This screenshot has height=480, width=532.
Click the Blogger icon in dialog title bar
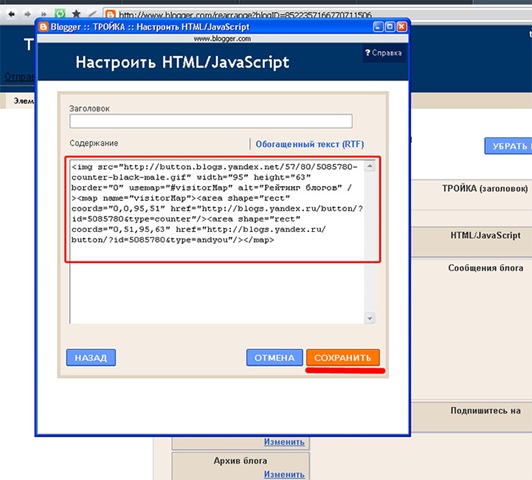43,27
